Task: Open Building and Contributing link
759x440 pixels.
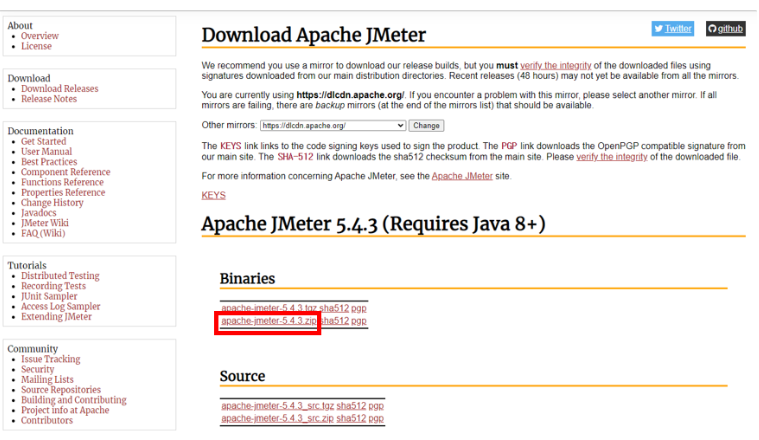Action: point(74,400)
